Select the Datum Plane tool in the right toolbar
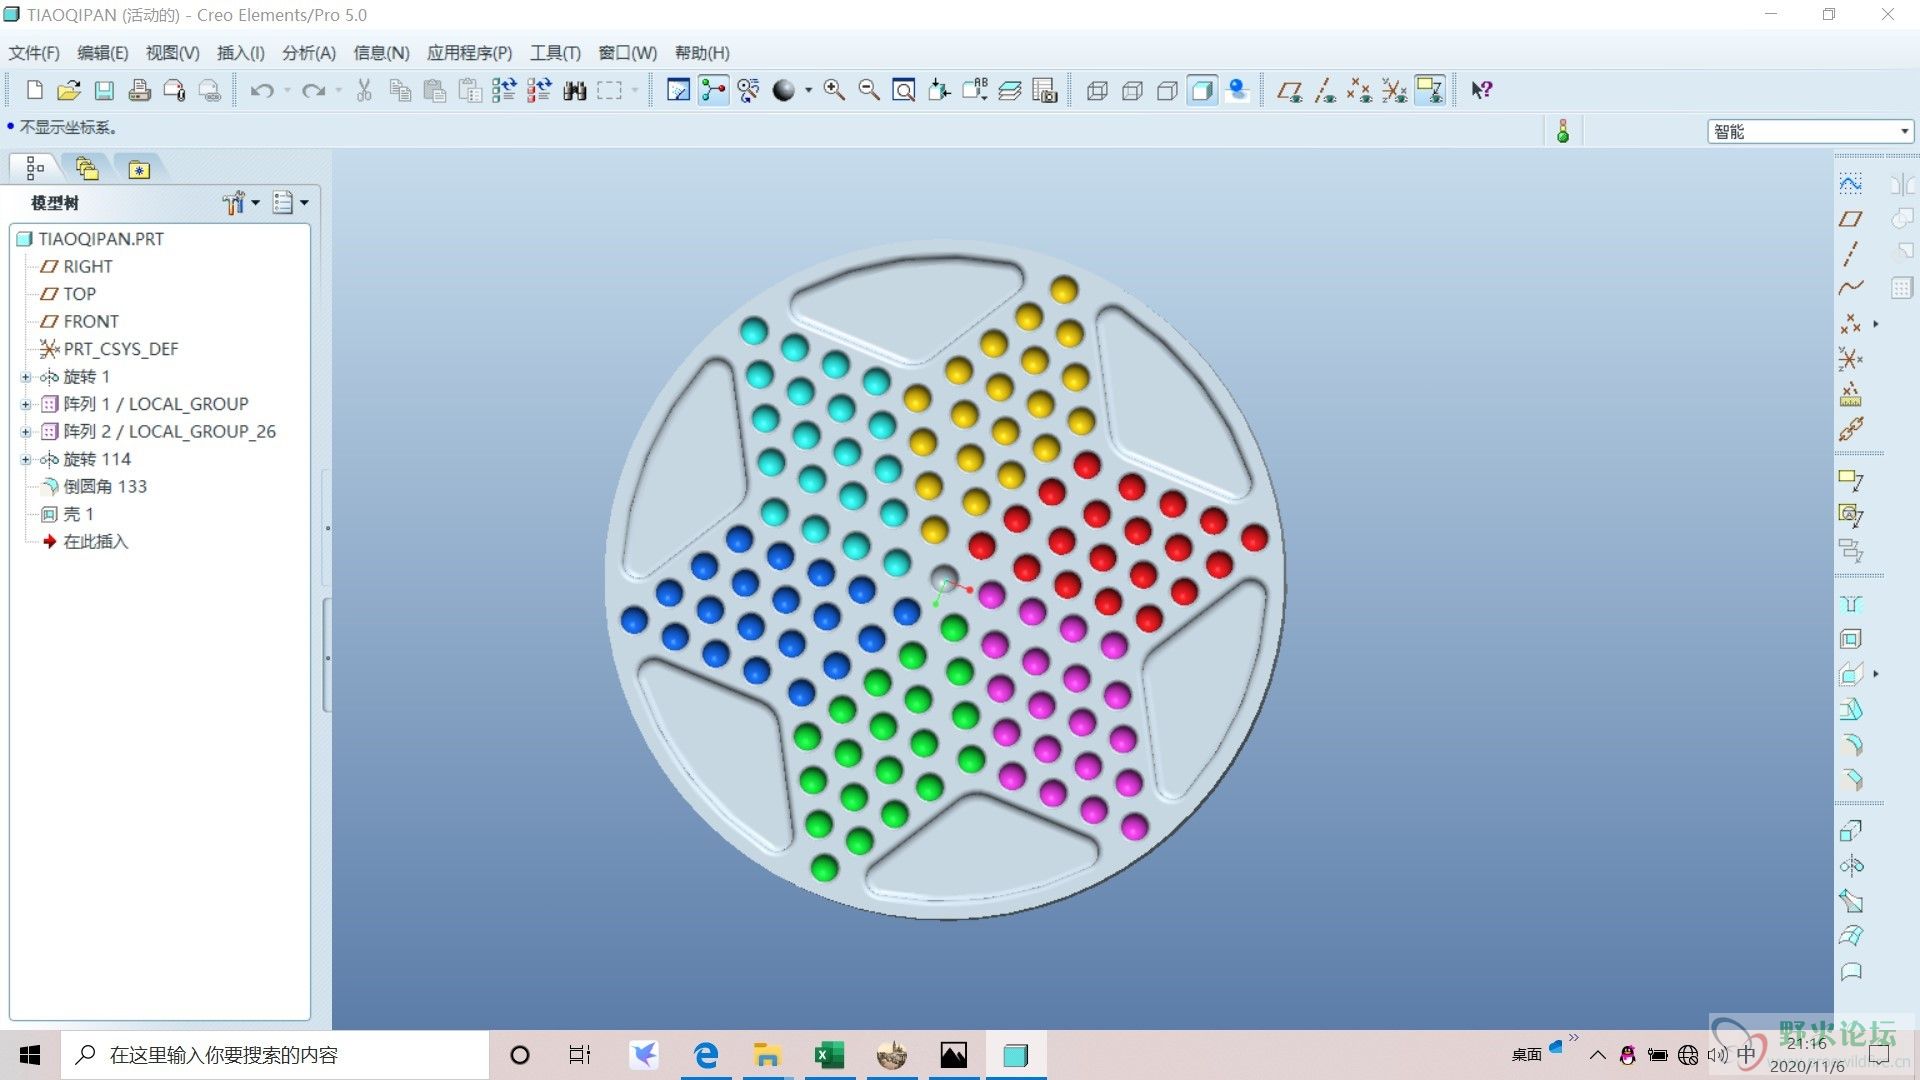 click(x=1851, y=219)
